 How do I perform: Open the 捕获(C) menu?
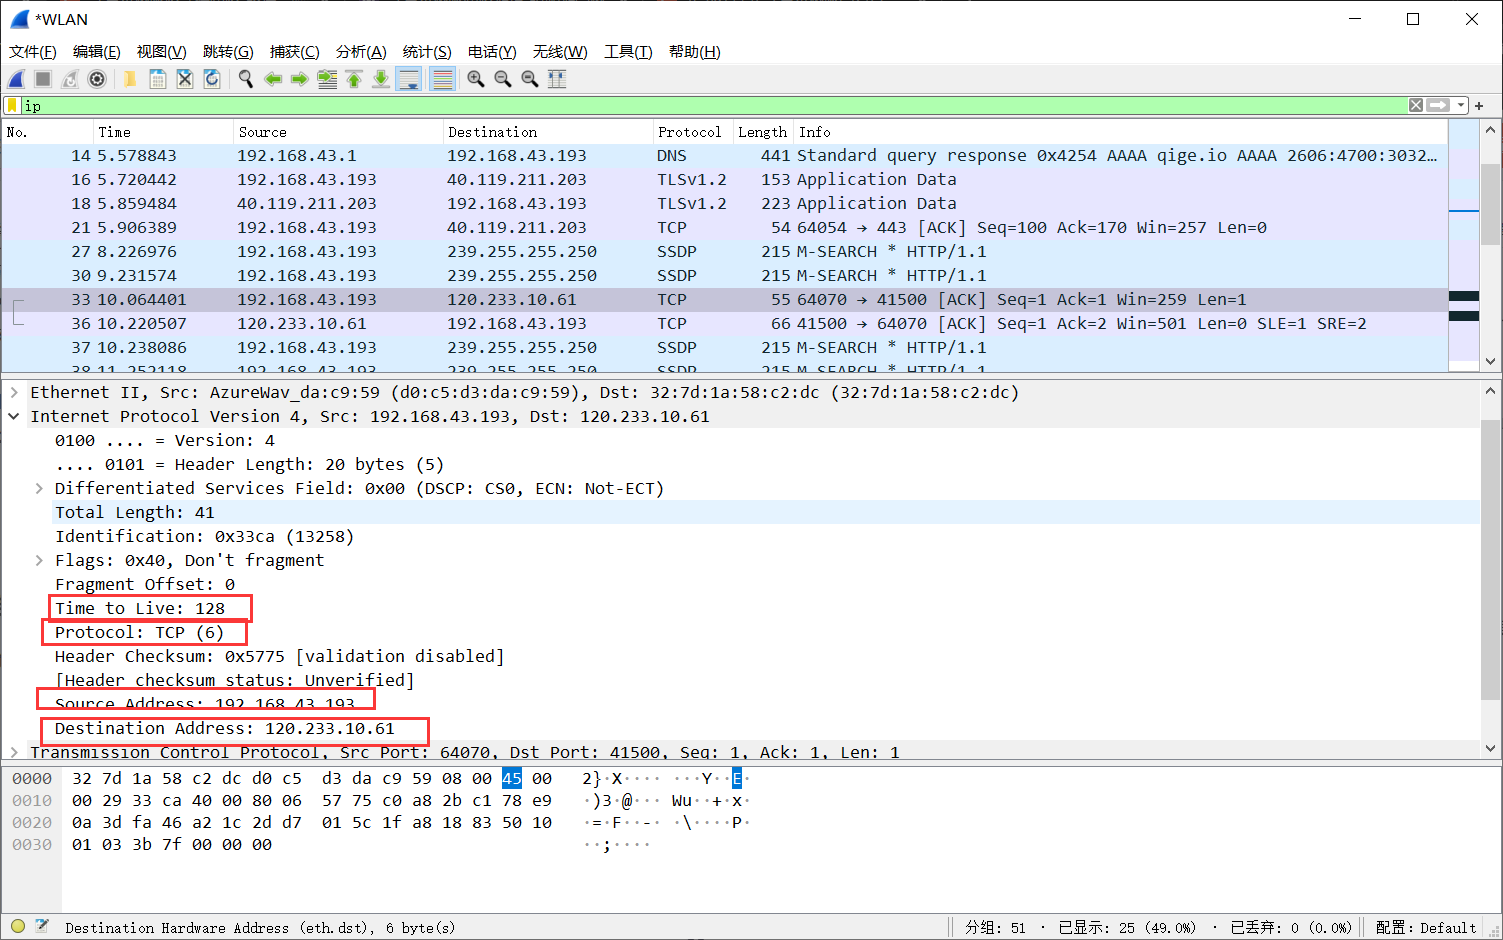pyautogui.click(x=295, y=52)
